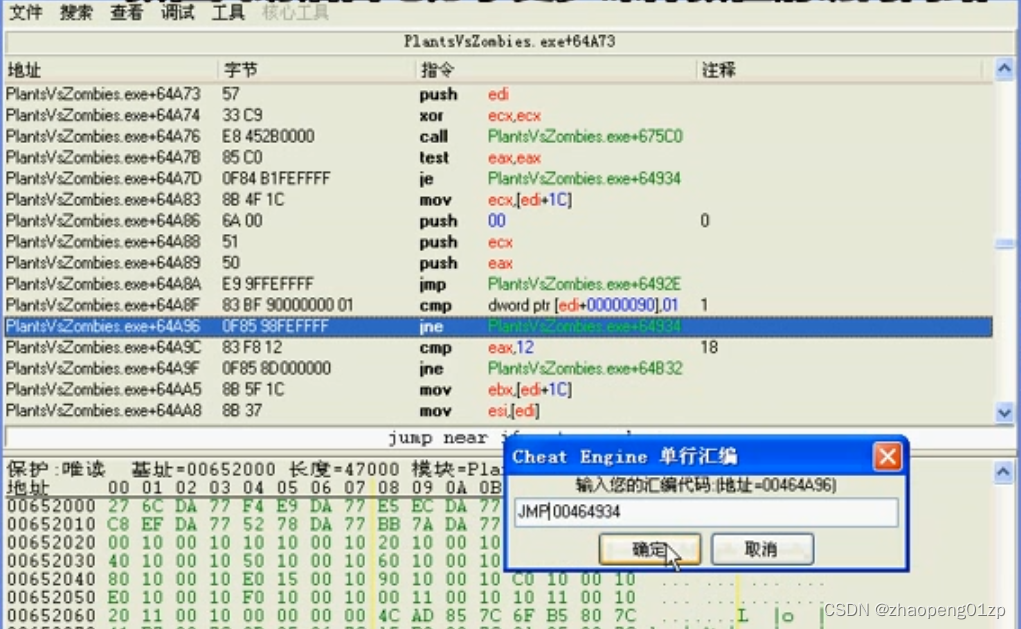Click hex row address 00652020

pos(51,542)
